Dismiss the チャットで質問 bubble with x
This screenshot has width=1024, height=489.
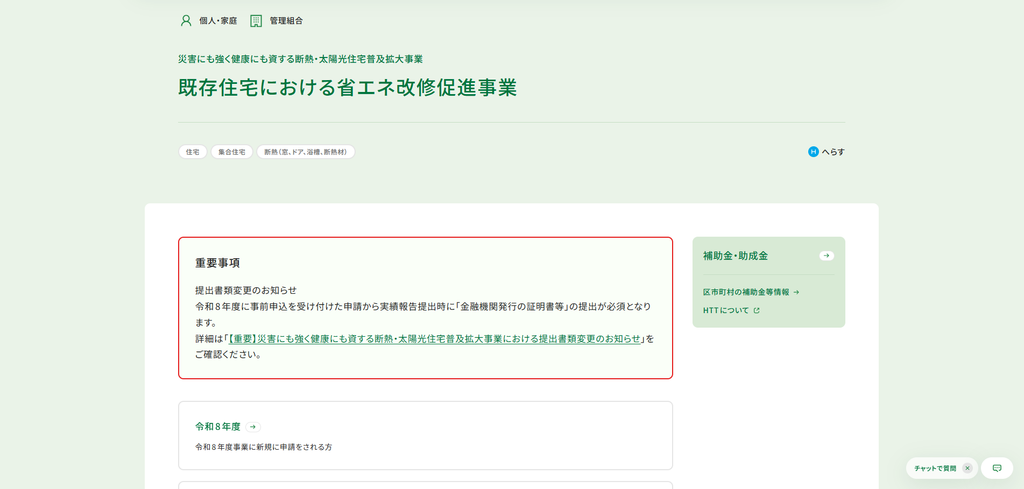(x=967, y=468)
